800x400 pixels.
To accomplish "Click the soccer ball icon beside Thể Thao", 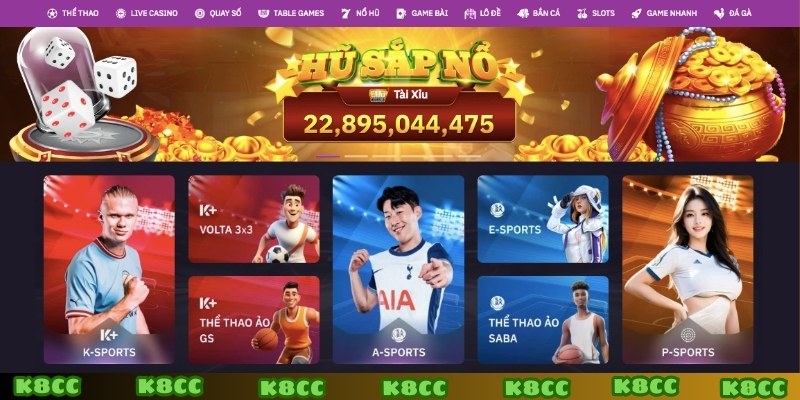I will [52, 14].
